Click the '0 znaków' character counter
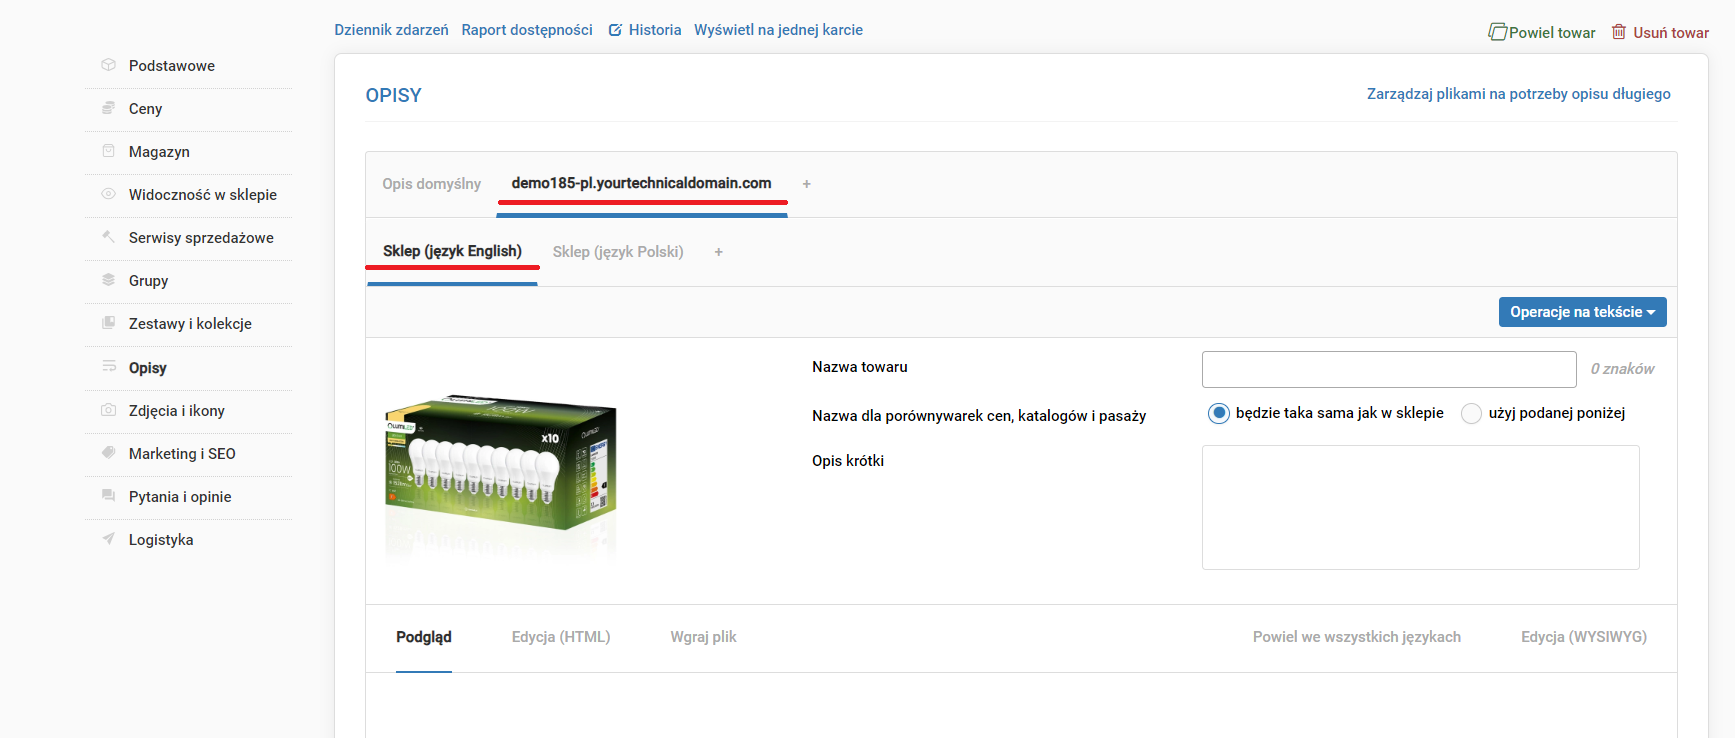 pyautogui.click(x=1622, y=369)
